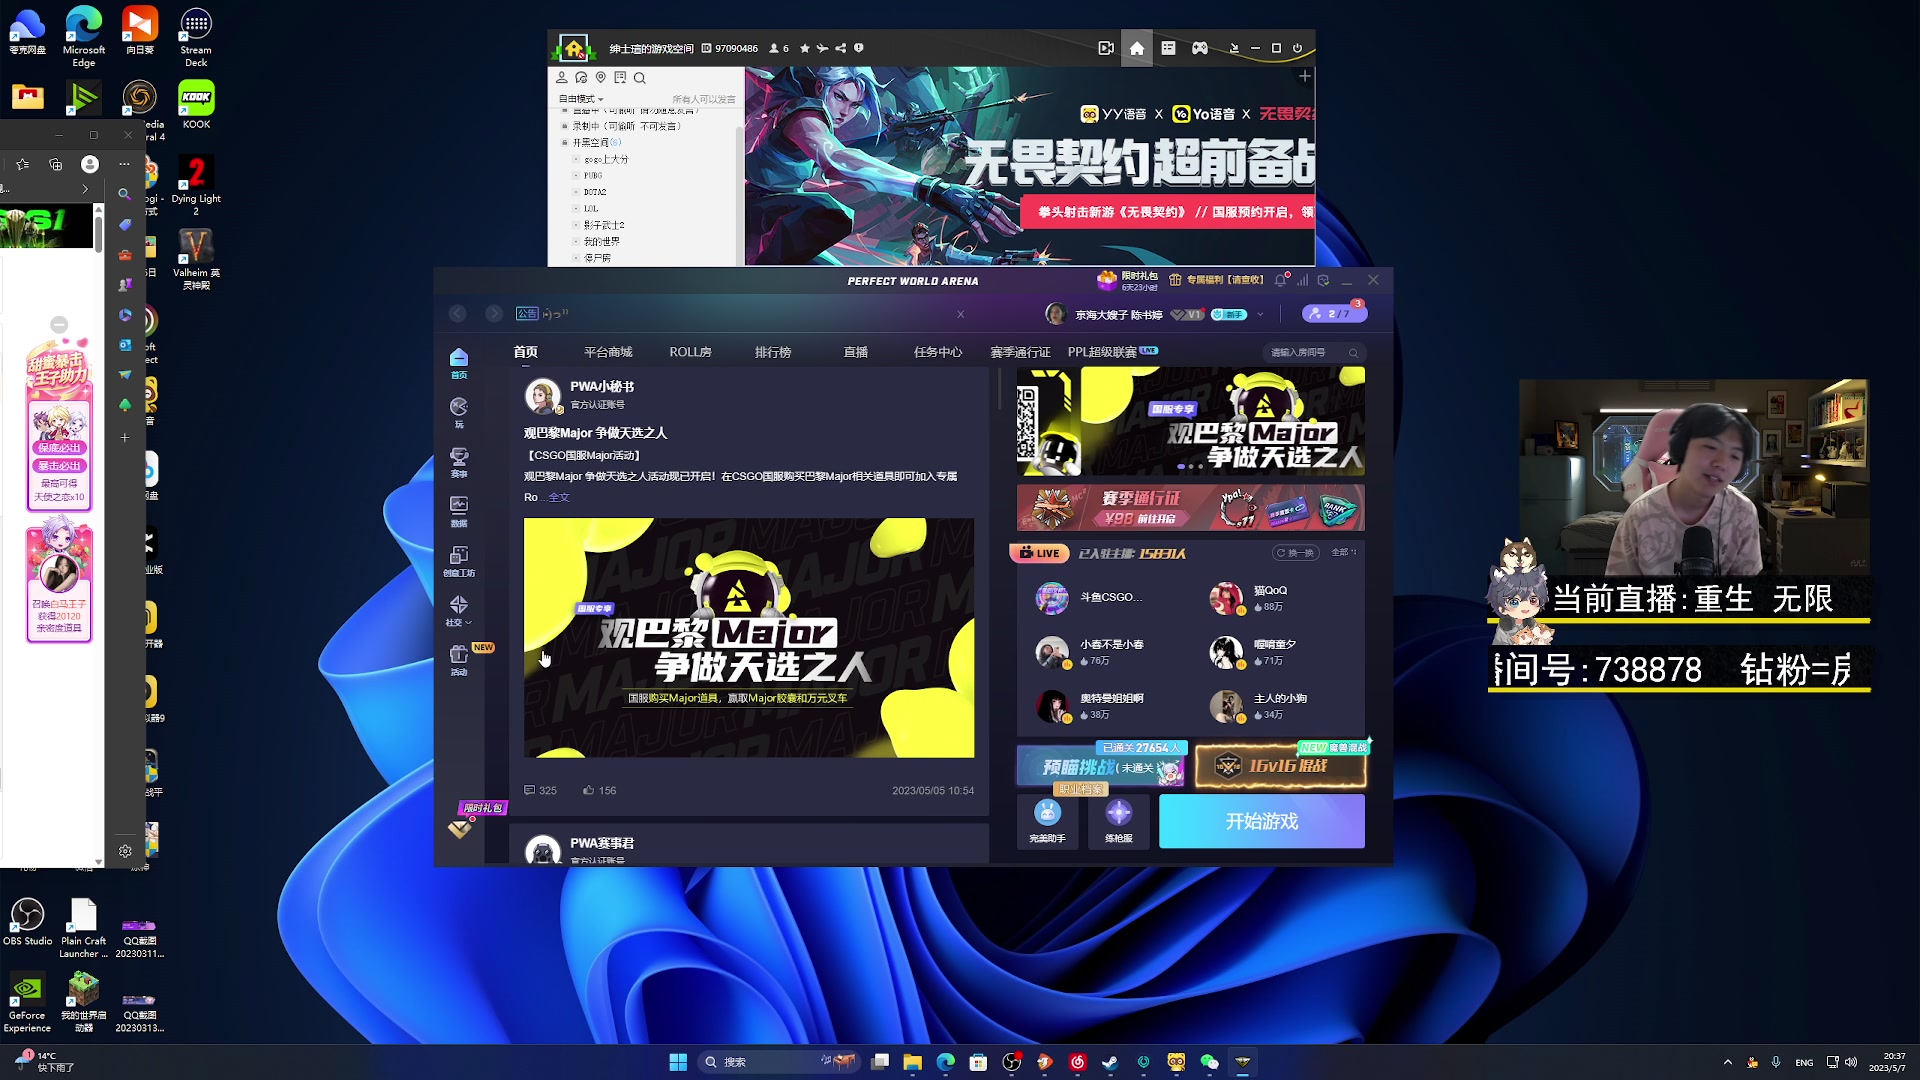This screenshot has height=1080, width=1920.
Task: Open the Steam icon on the taskbar
Action: (x=1110, y=1062)
